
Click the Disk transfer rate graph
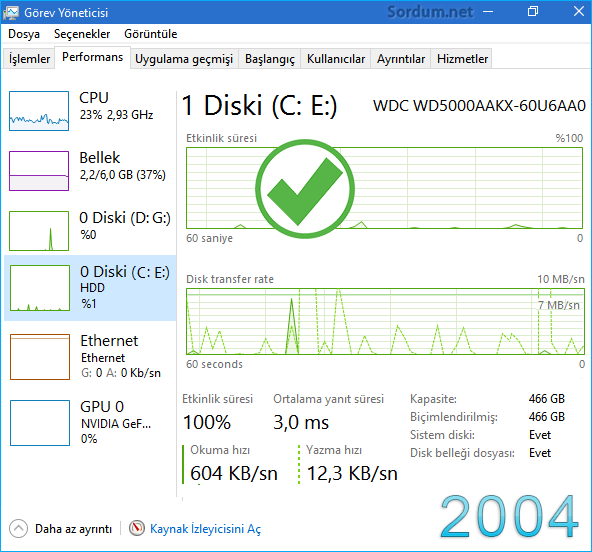[x=385, y=322]
